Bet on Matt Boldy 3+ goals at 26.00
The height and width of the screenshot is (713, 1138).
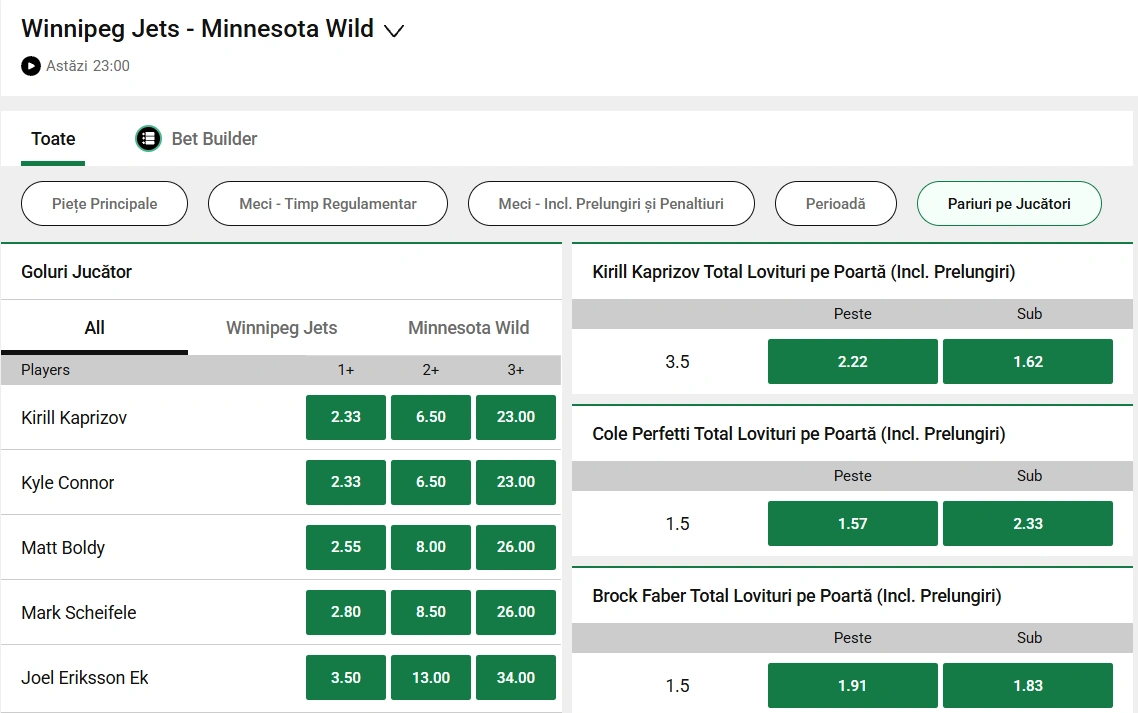(x=515, y=547)
